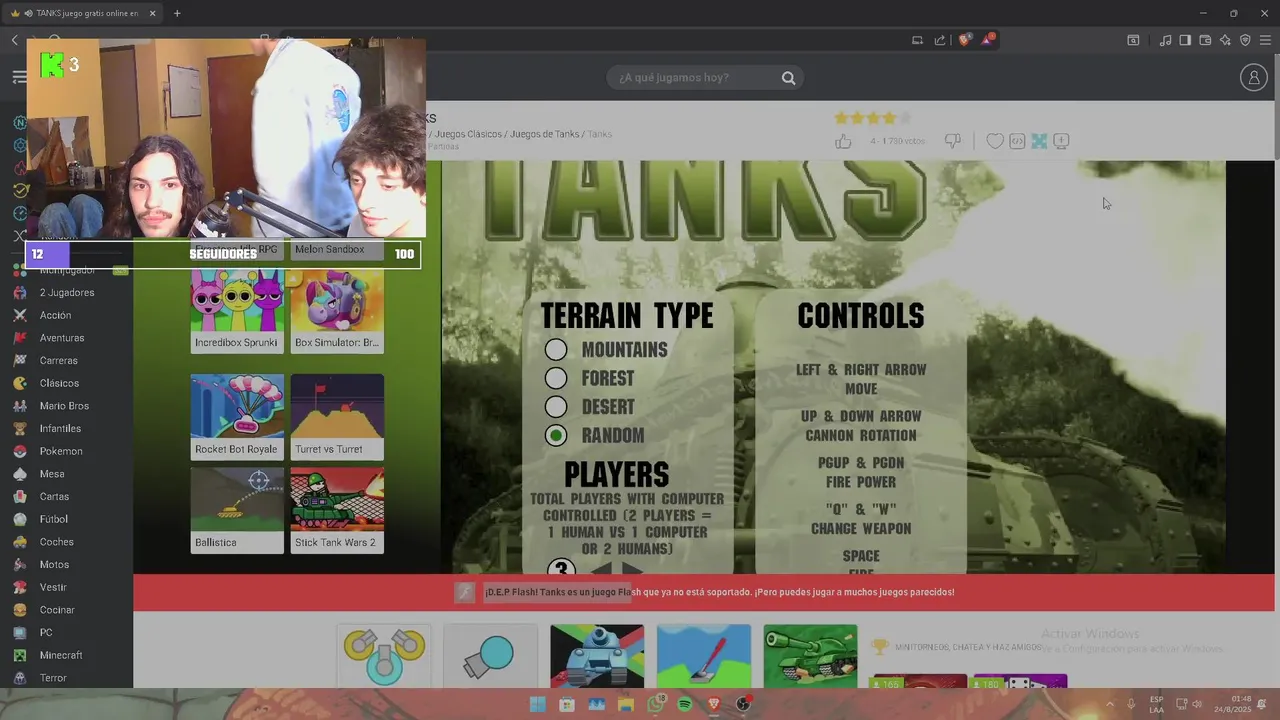1280x720 pixels.
Task: Click the Windows Start button
Action: 538,704
